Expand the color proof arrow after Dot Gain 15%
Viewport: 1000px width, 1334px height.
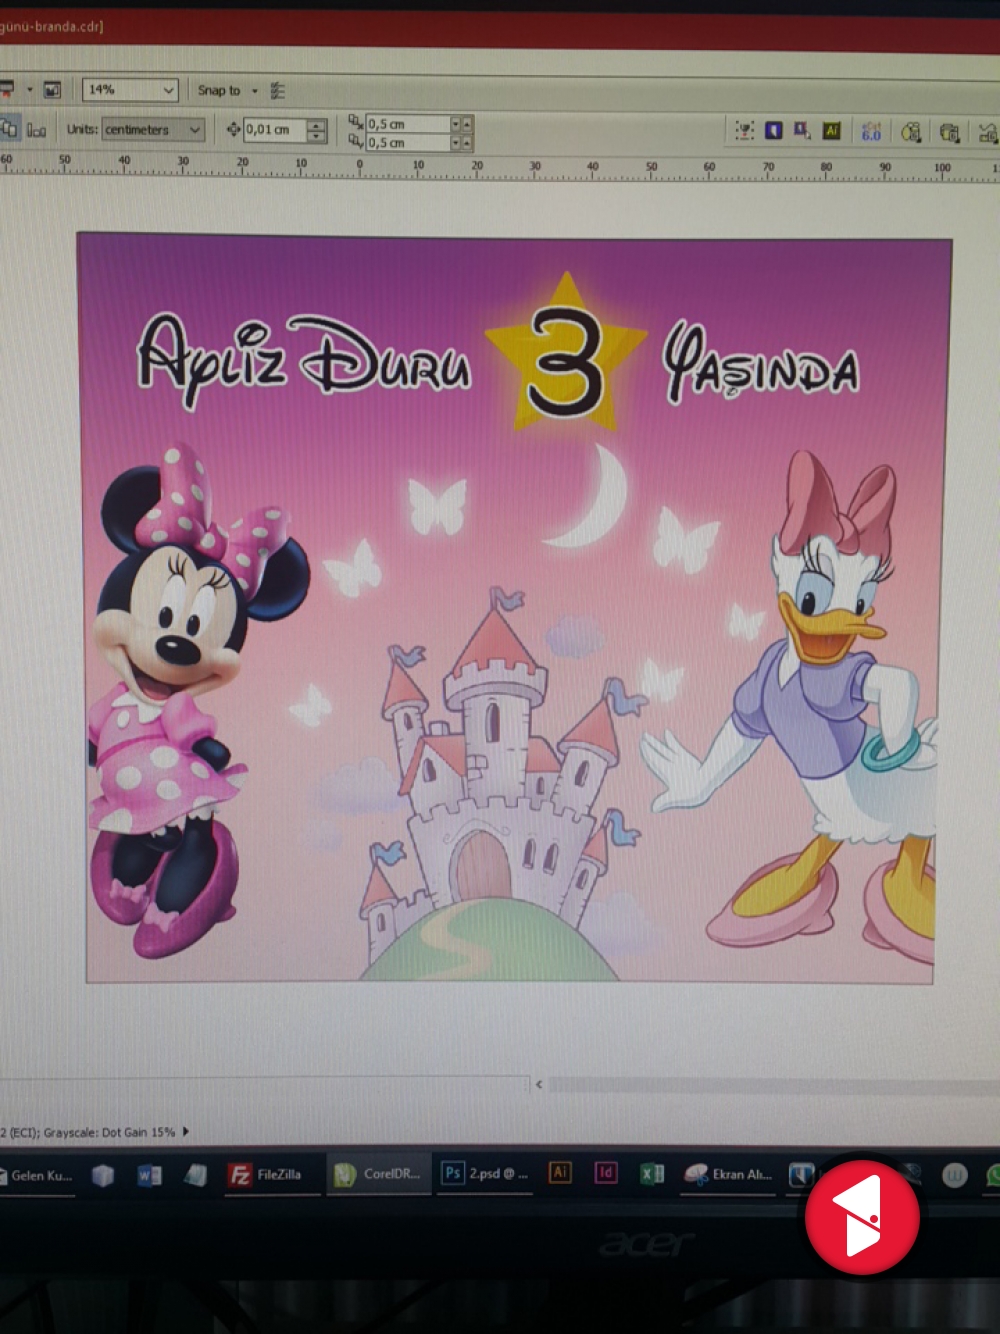tap(186, 1132)
